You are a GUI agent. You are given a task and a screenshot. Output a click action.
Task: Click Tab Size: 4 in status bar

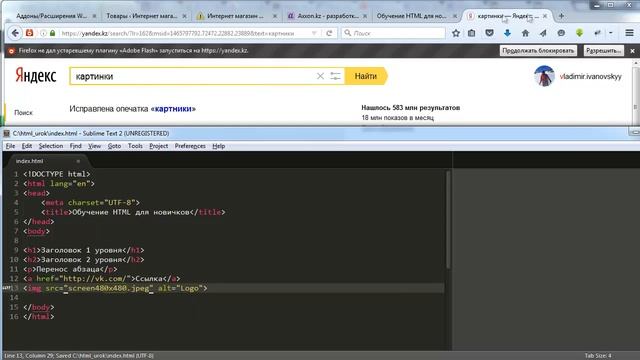[598, 356]
